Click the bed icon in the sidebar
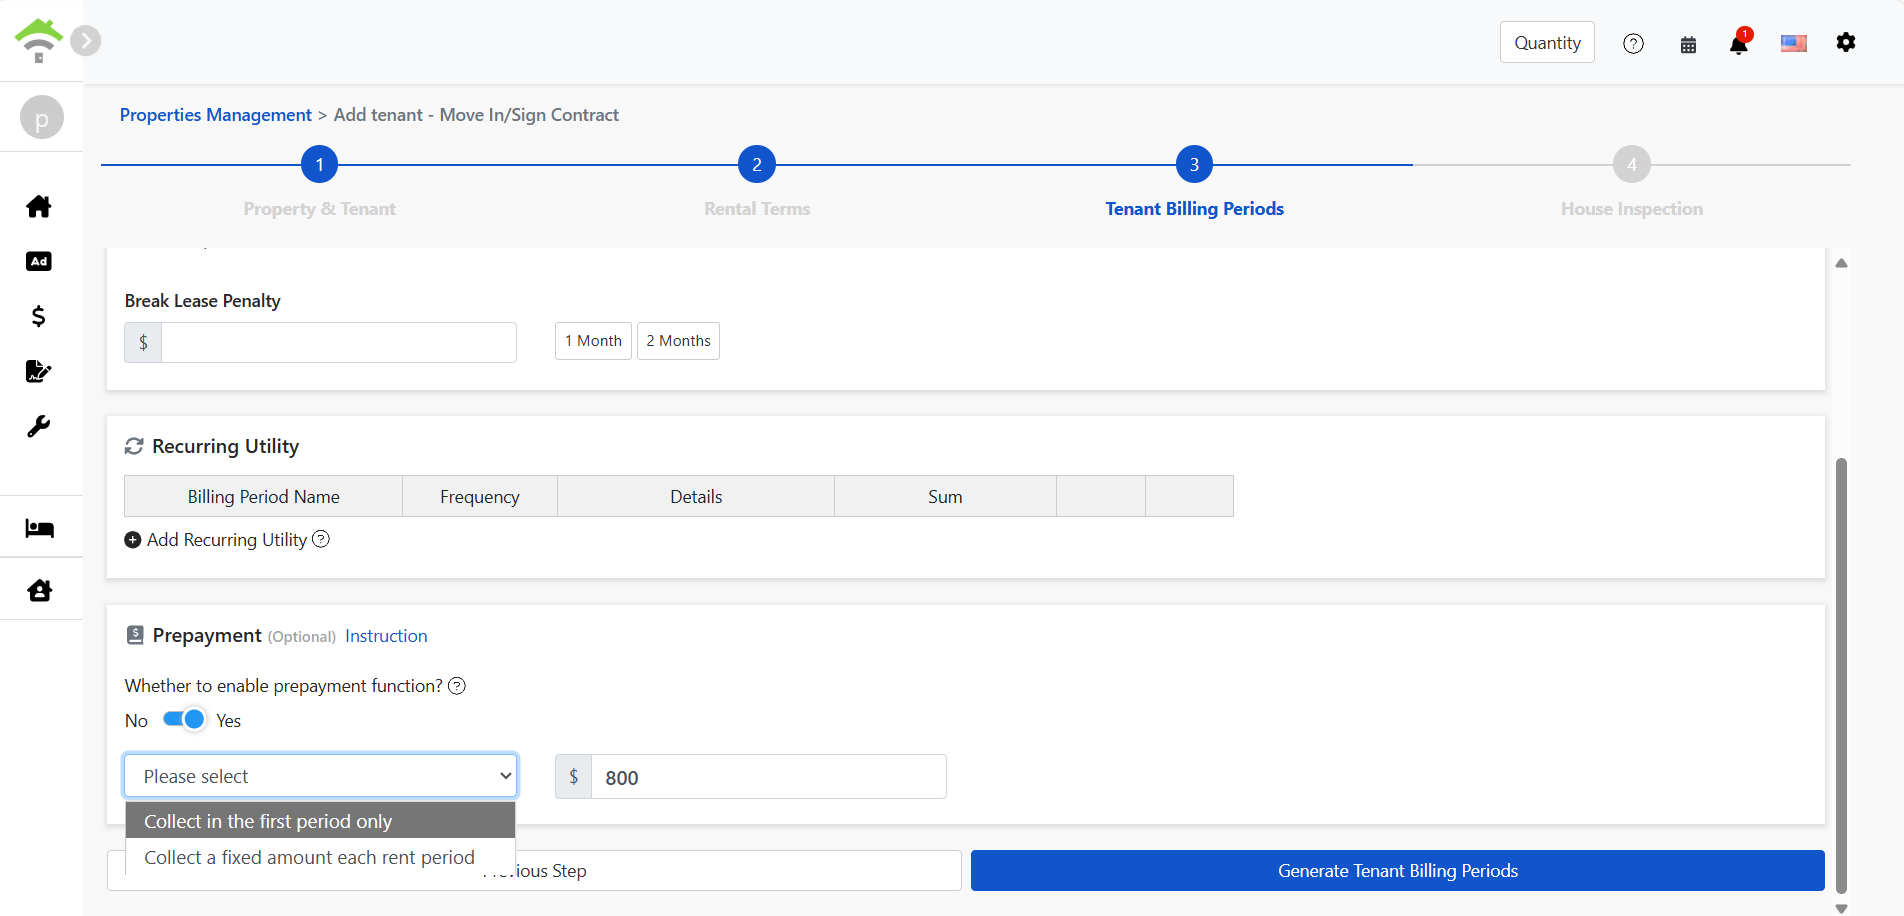This screenshot has height=916, width=1904. click(39, 528)
